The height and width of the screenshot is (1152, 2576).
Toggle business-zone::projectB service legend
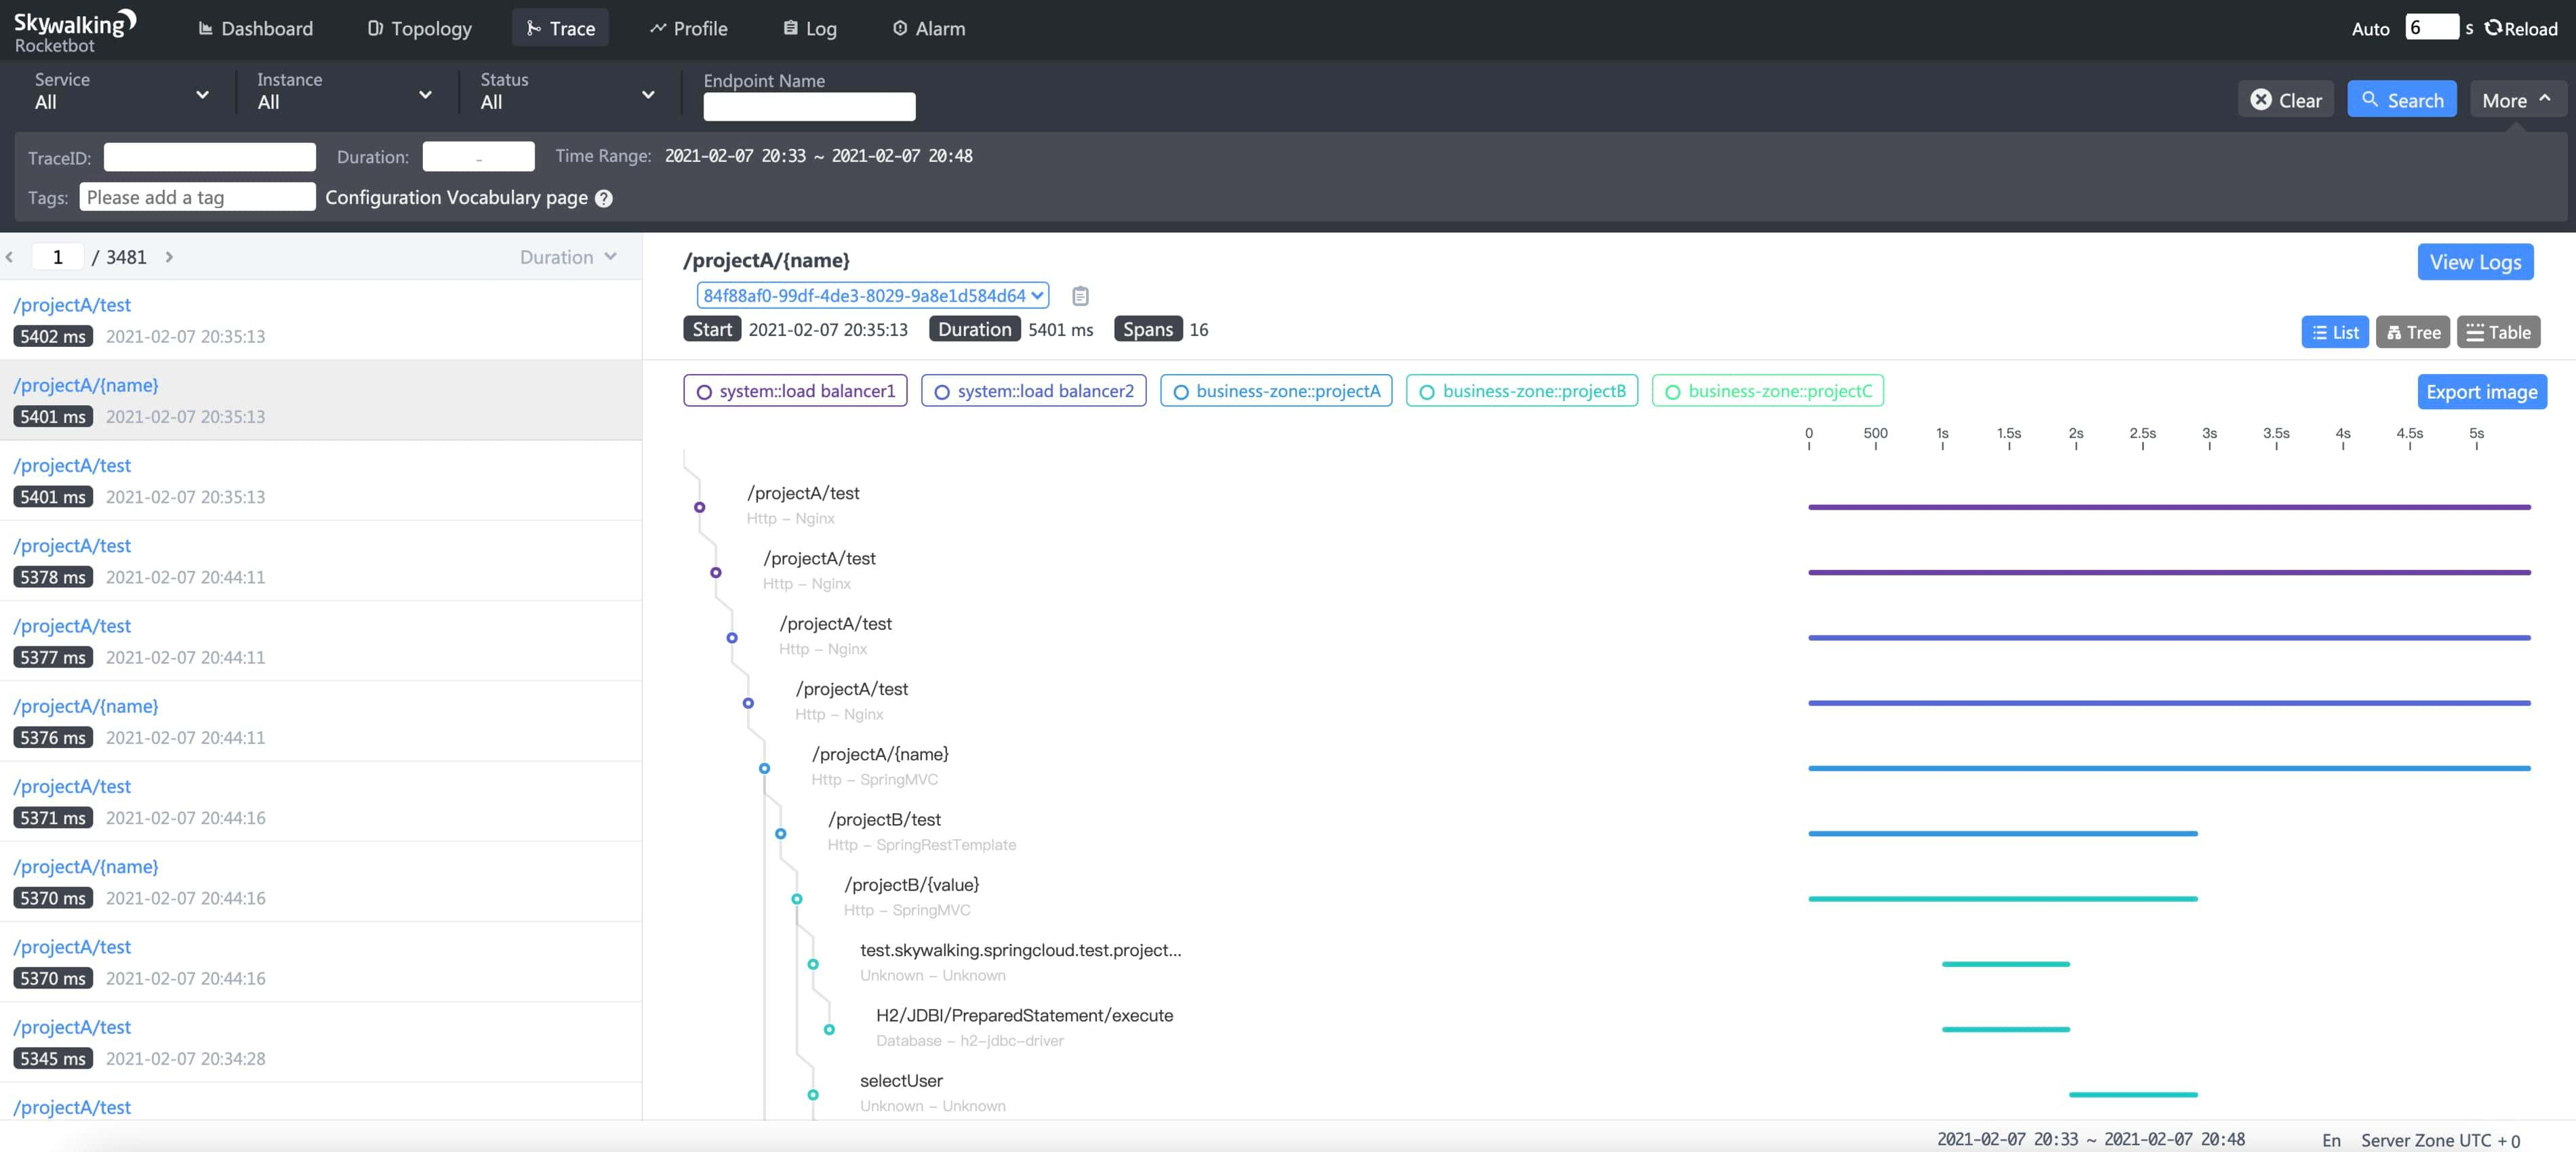click(x=1521, y=391)
